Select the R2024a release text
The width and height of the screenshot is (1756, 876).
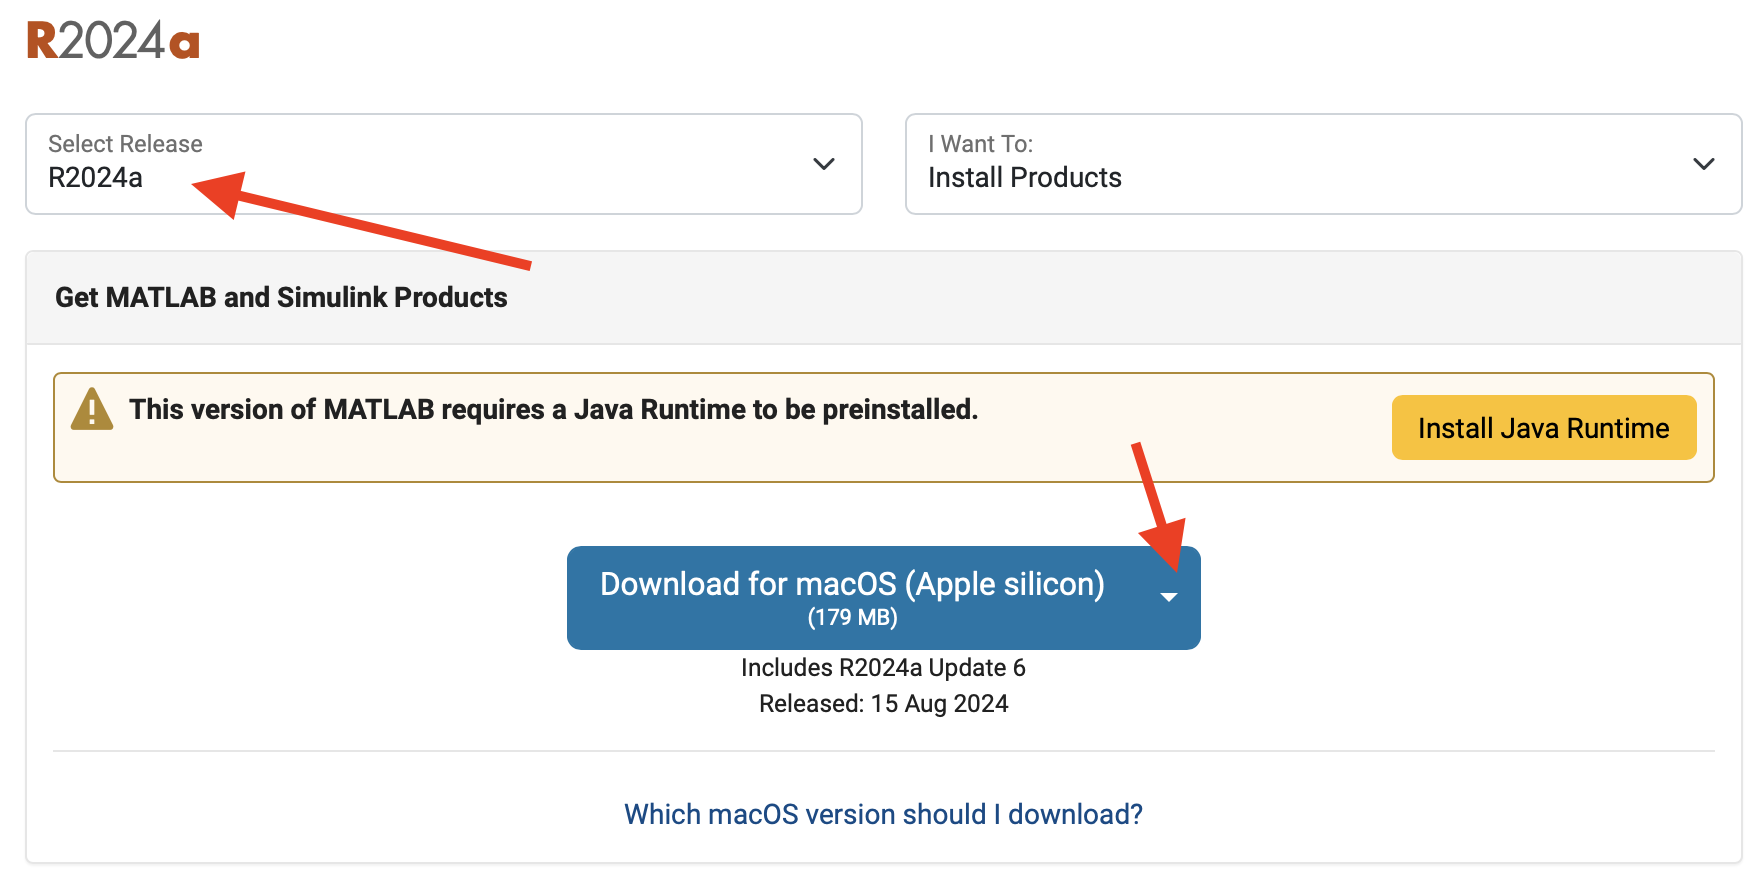95,178
